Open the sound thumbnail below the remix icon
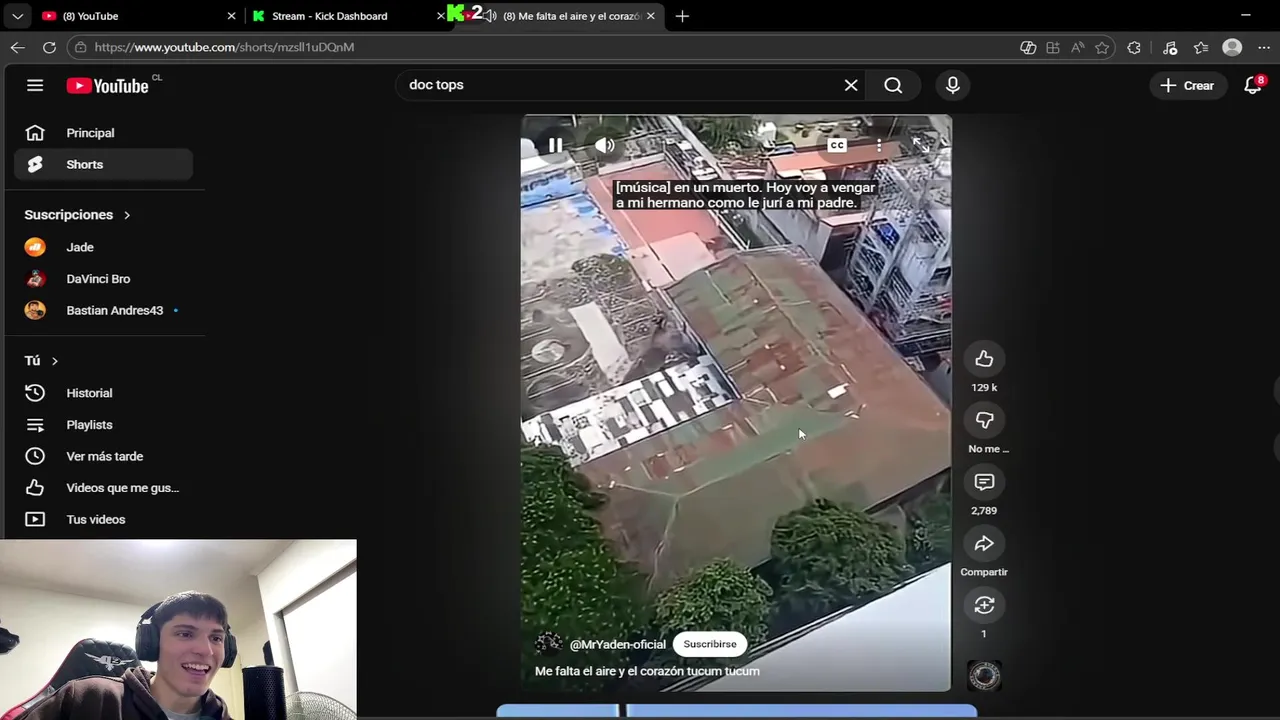This screenshot has width=1280, height=720. 984,676
